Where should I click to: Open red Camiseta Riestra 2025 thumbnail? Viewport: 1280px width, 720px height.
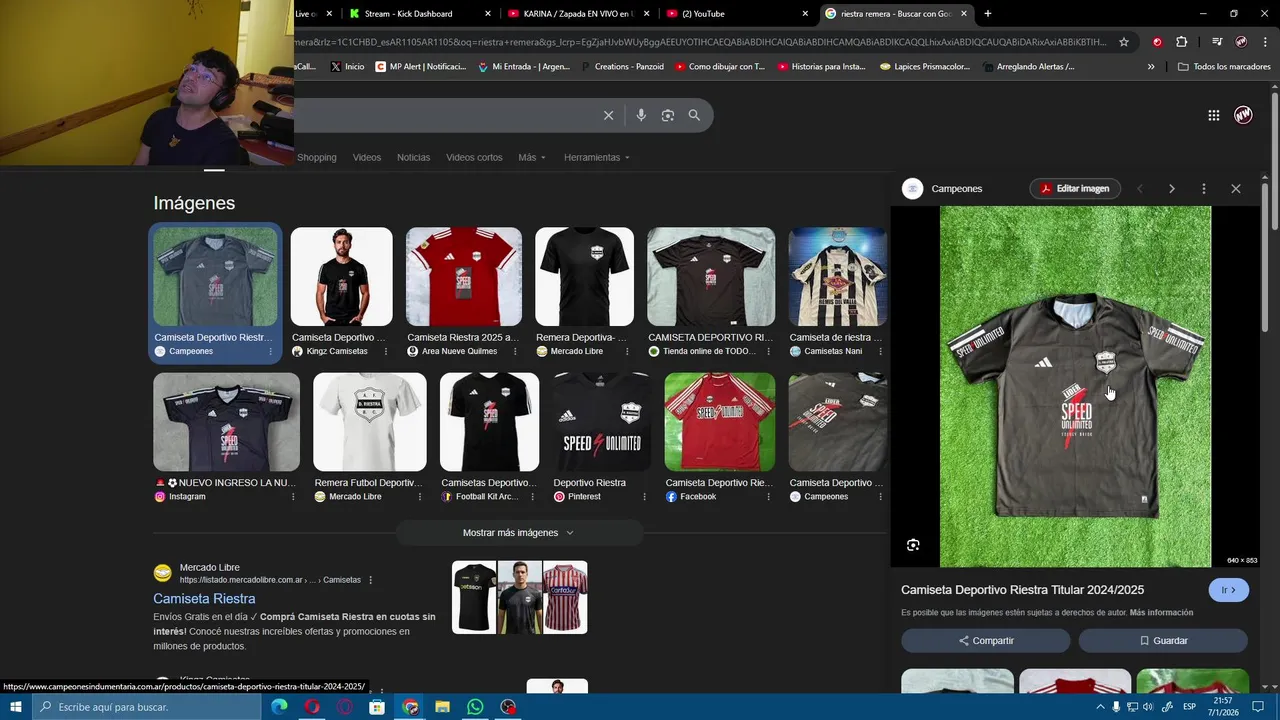pos(463,277)
